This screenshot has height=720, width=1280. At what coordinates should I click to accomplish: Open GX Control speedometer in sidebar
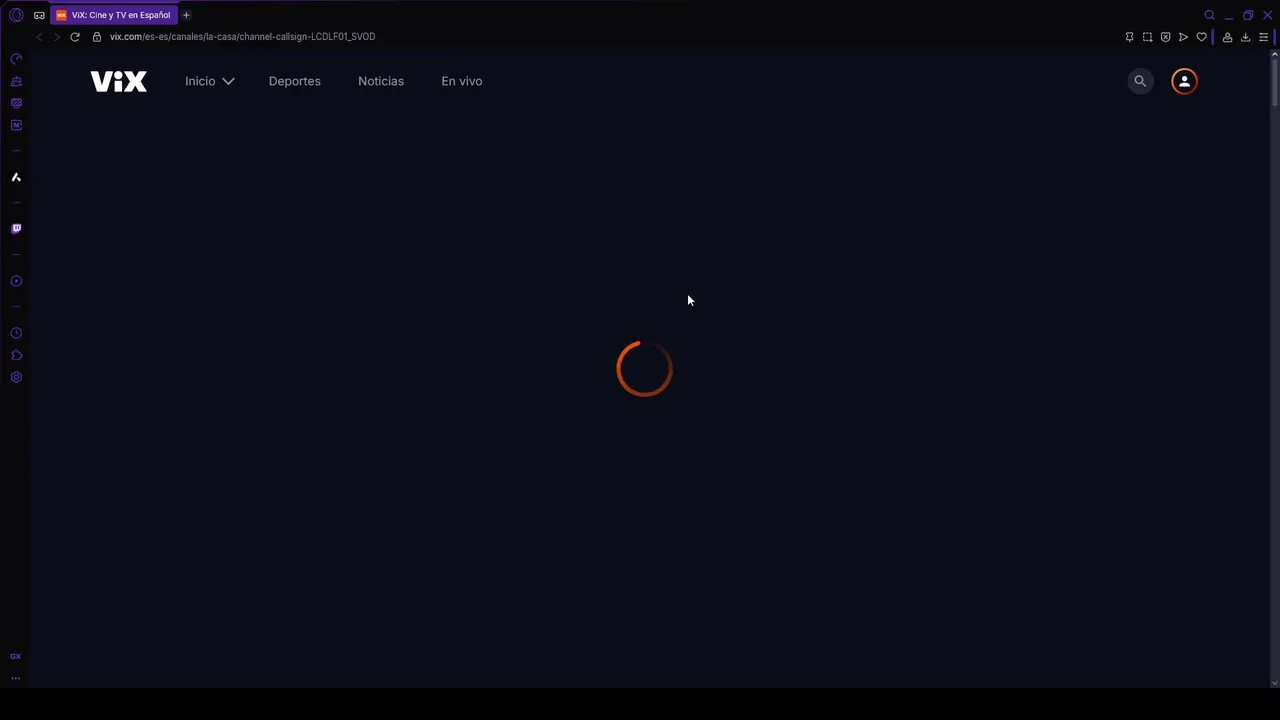click(16, 59)
